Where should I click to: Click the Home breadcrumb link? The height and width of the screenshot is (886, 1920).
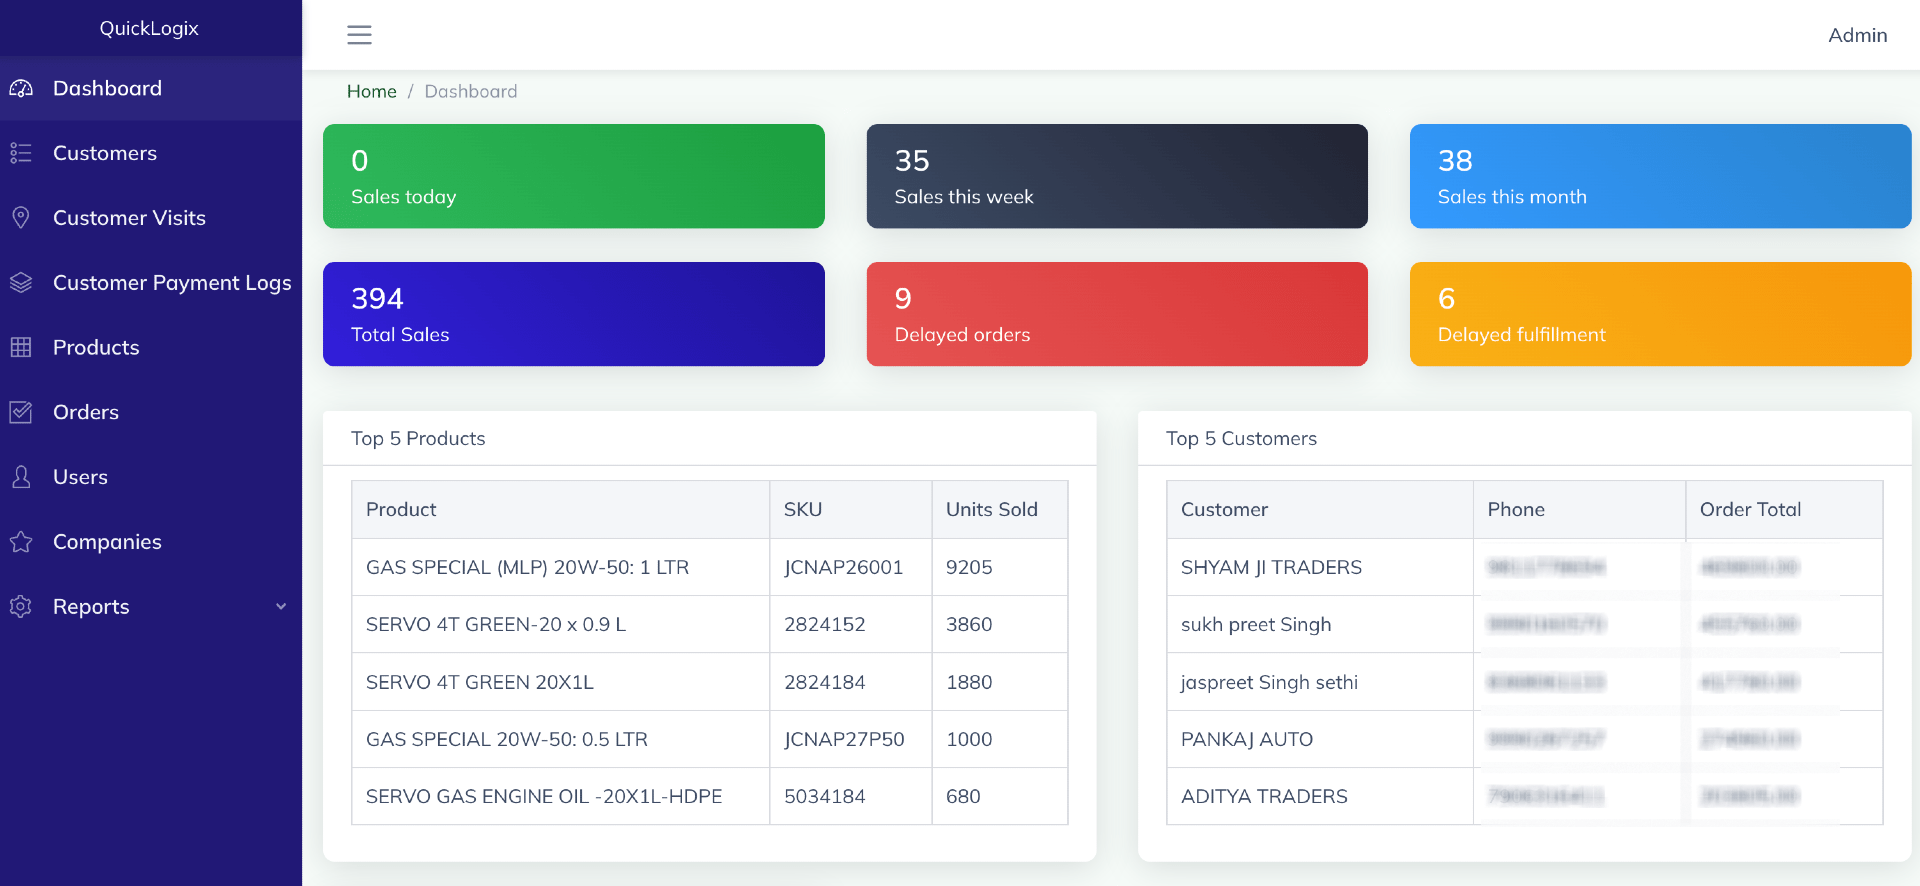pyautogui.click(x=371, y=91)
